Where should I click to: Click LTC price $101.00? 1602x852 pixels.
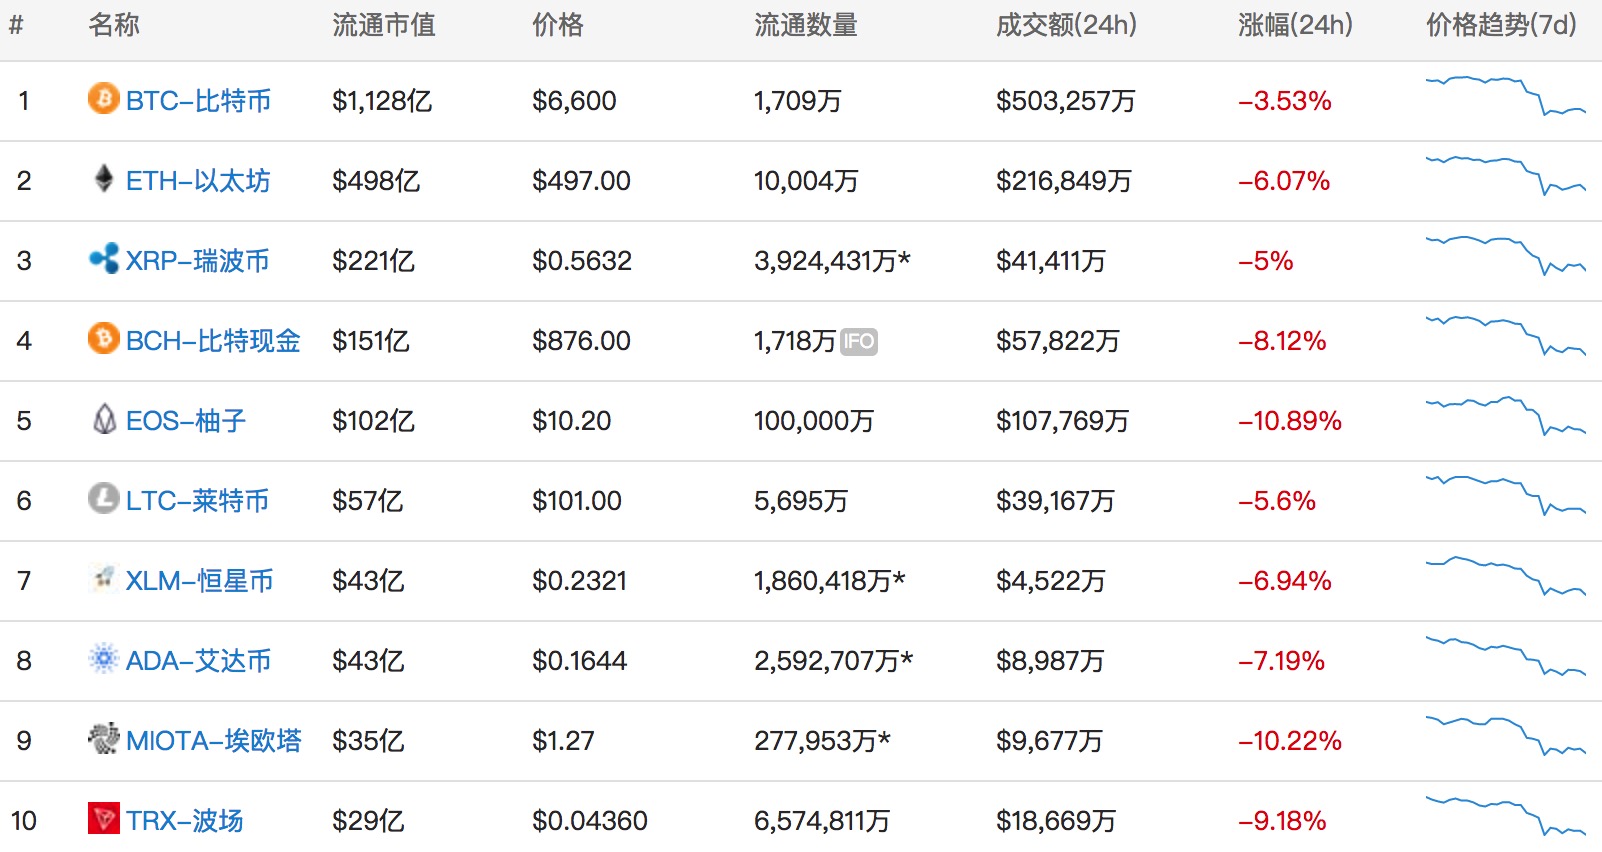(577, 501)
